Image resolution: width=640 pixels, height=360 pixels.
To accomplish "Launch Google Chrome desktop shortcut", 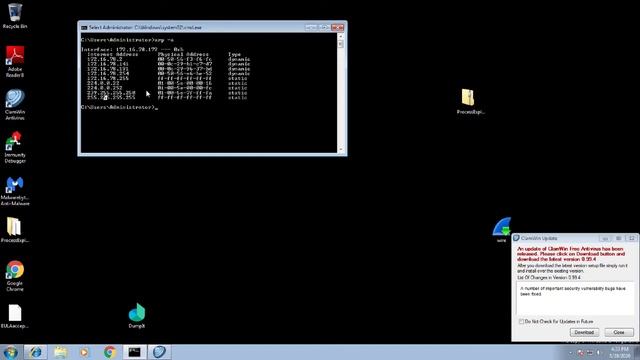I will click(x=15, y=276).
